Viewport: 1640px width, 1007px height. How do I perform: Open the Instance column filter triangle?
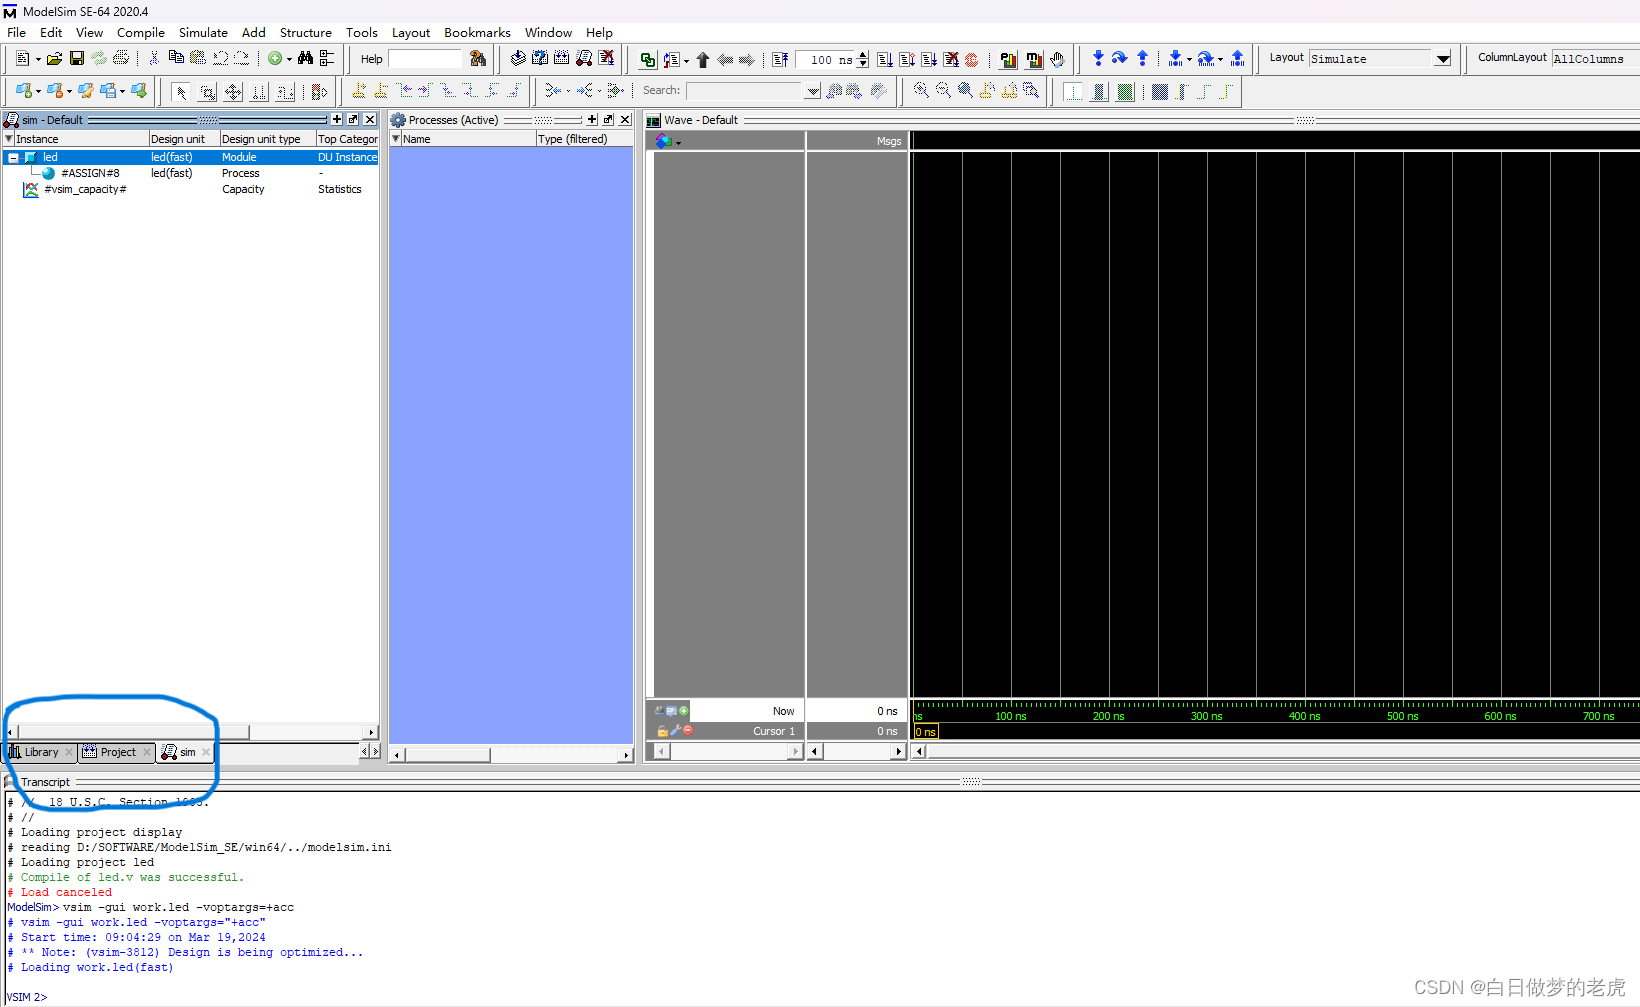9,139
